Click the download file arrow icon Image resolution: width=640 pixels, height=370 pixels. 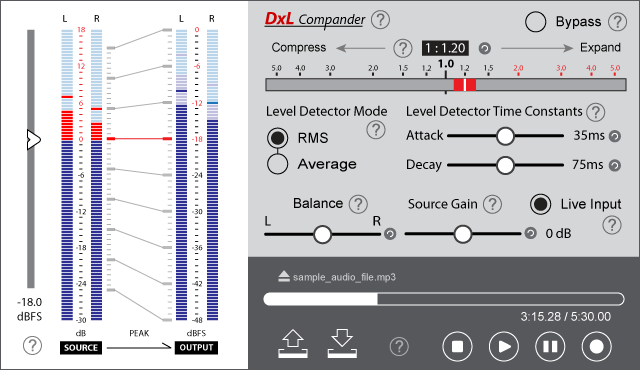pyautogui.click(x=342, y=344)
